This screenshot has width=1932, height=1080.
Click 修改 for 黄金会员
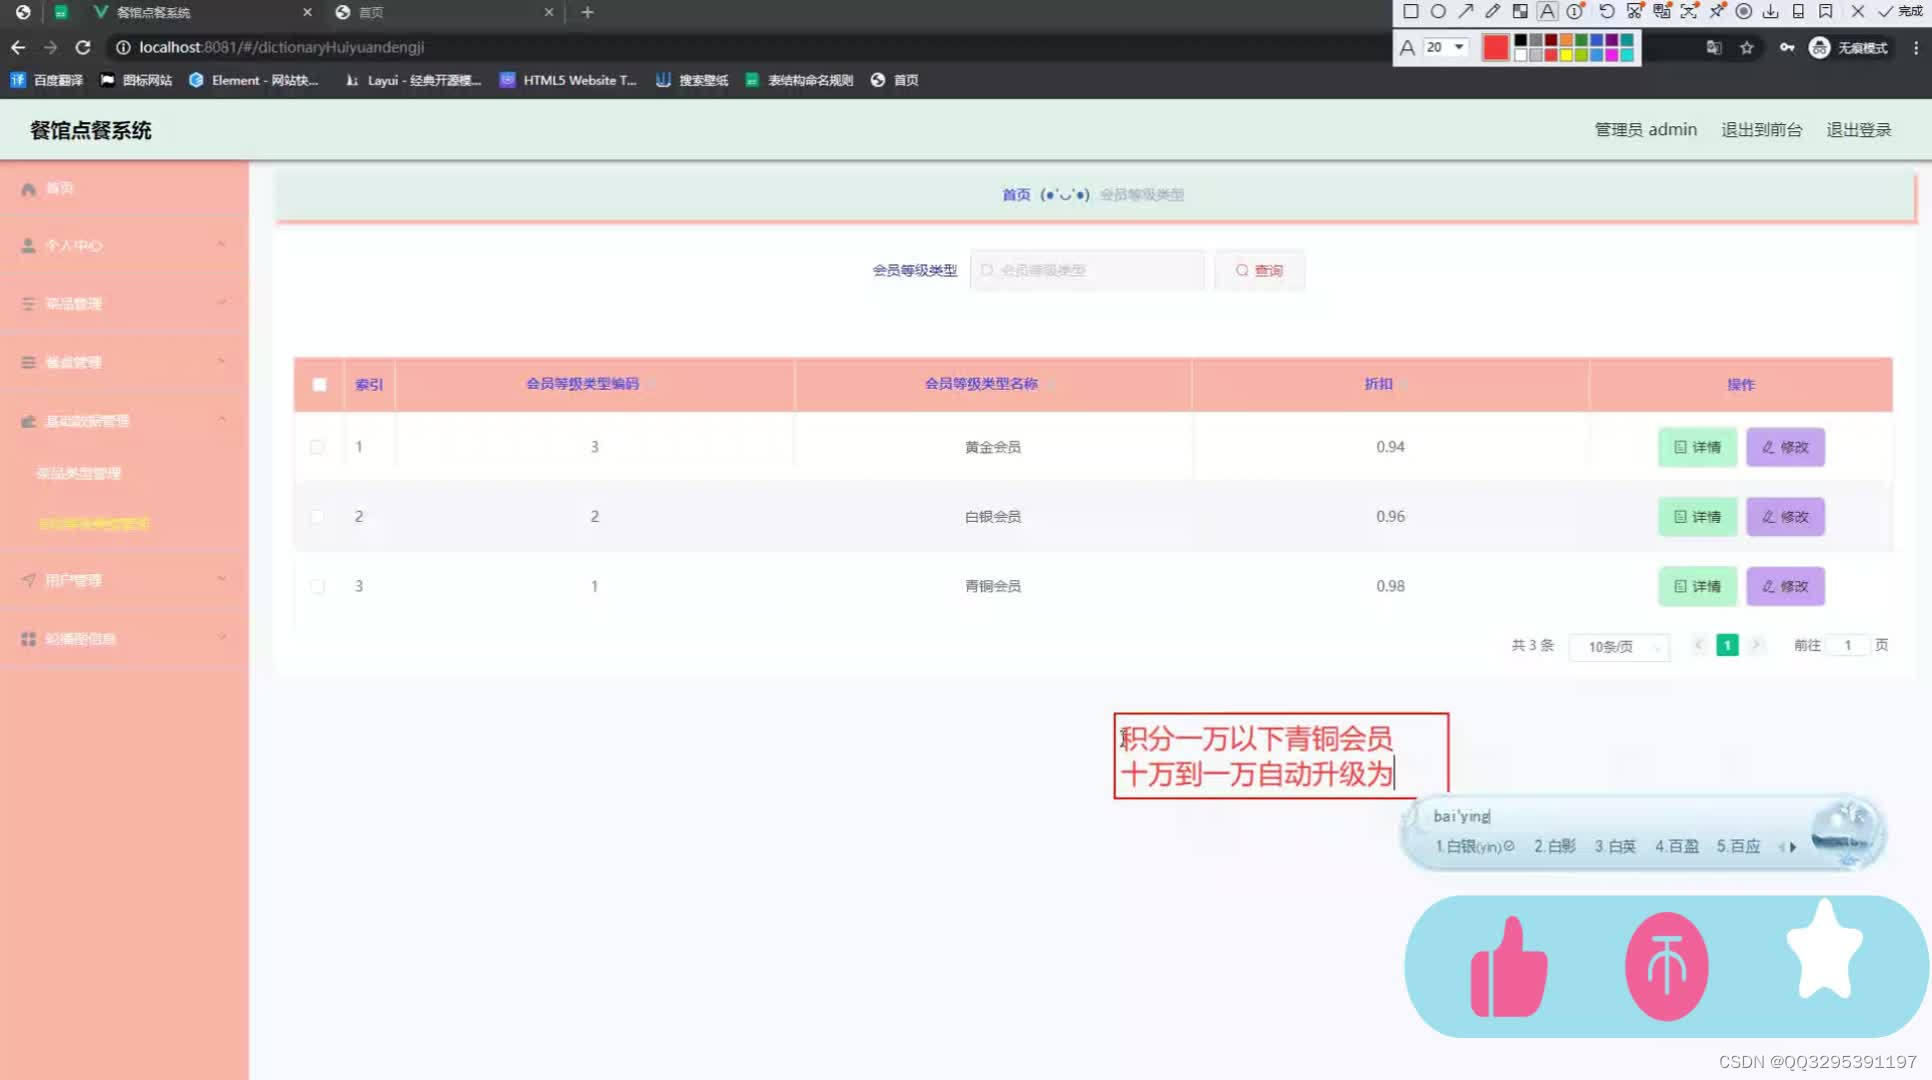point(1785,447)
